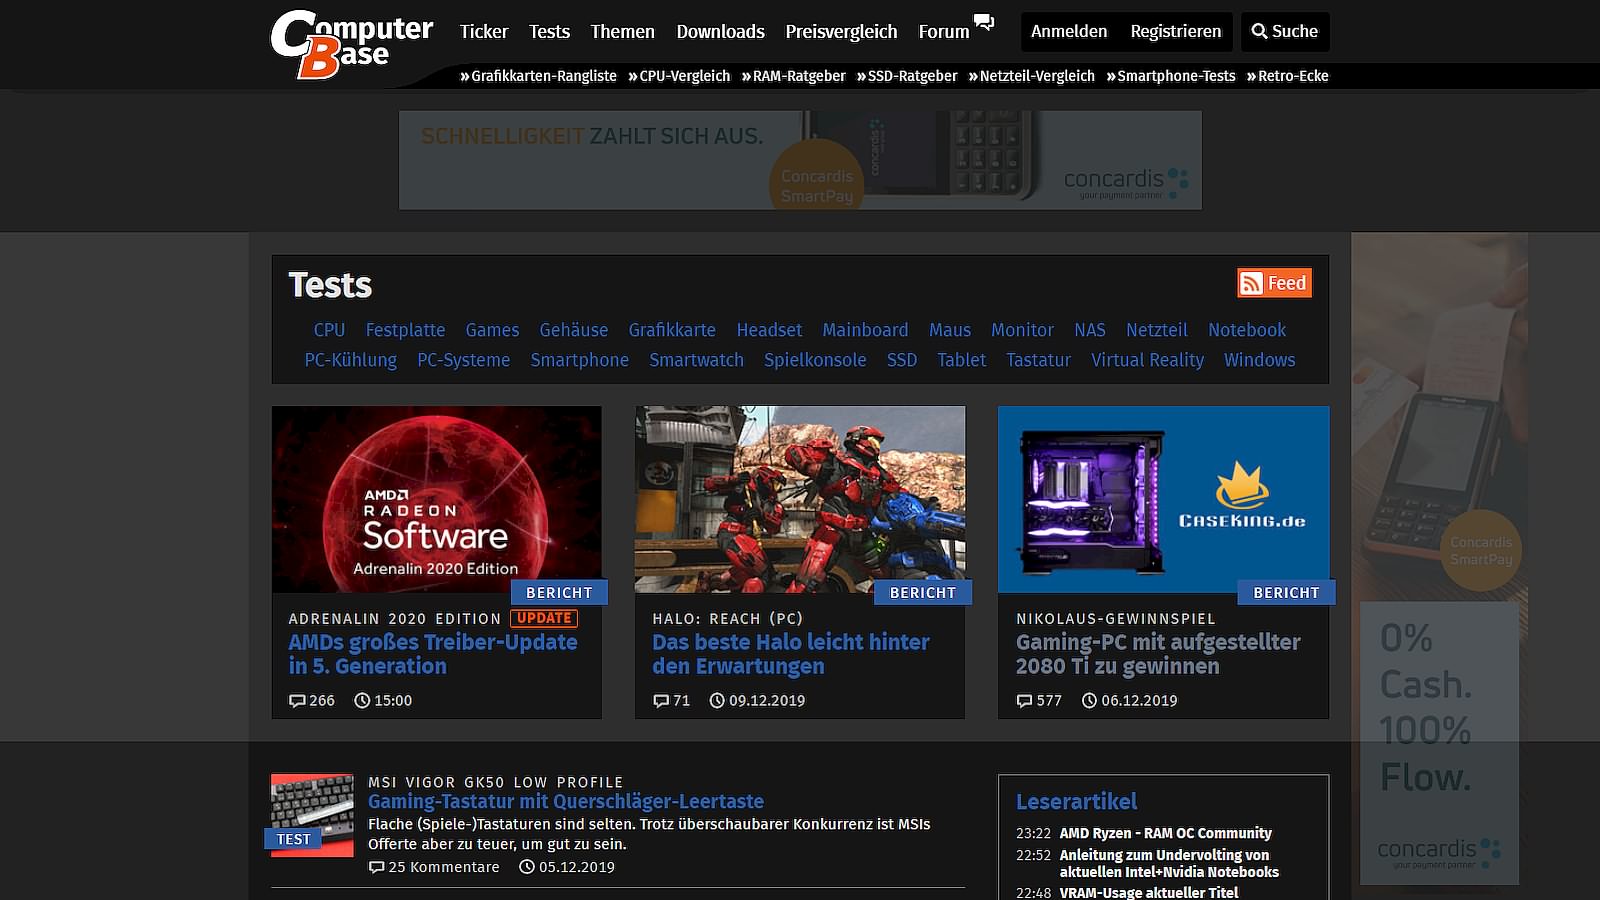Open the Suche search button

(1285, 31)
